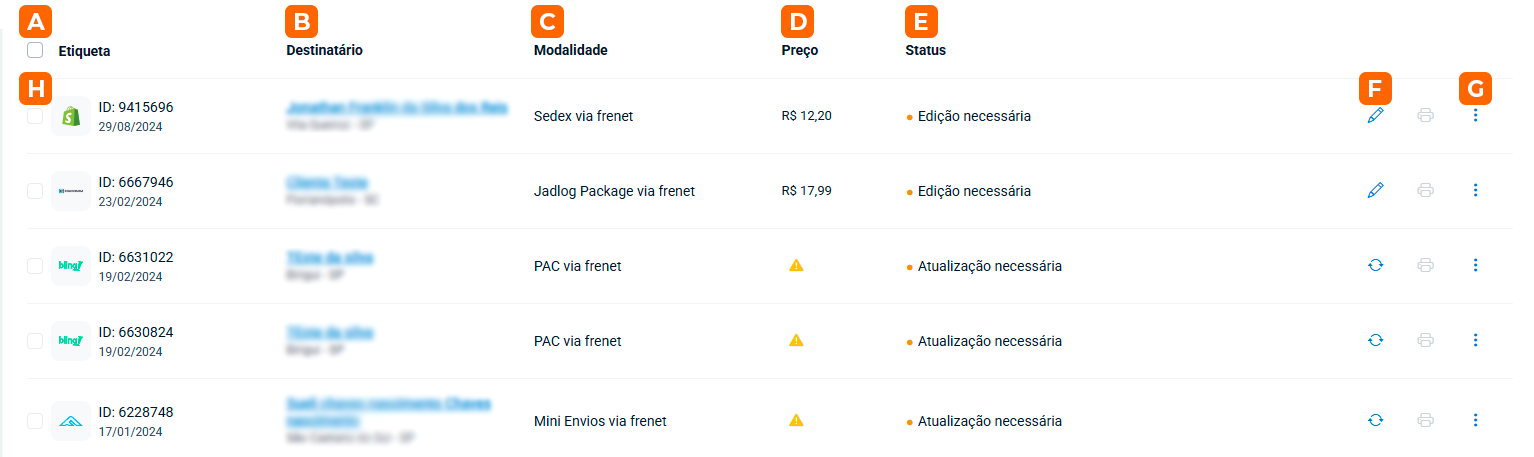Open the three-dot menu for ID 6667946

[x=1476, y=190]
